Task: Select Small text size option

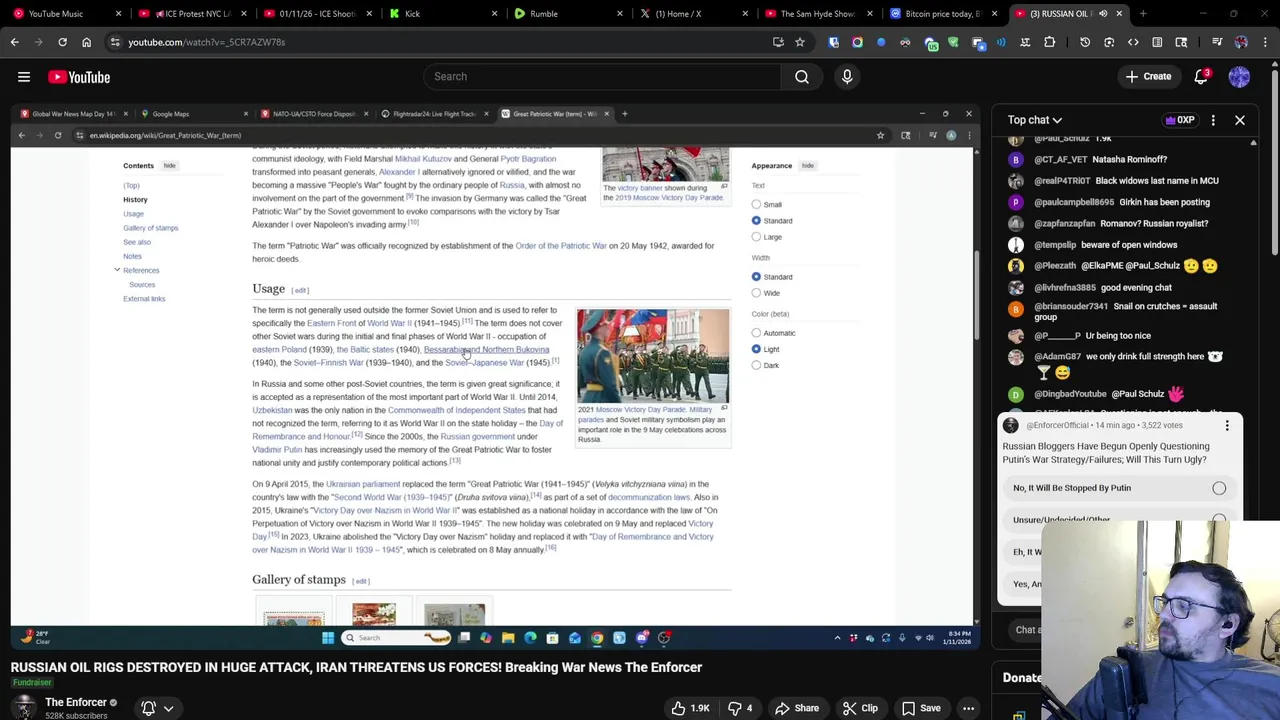Action: (x=756, y=204)
